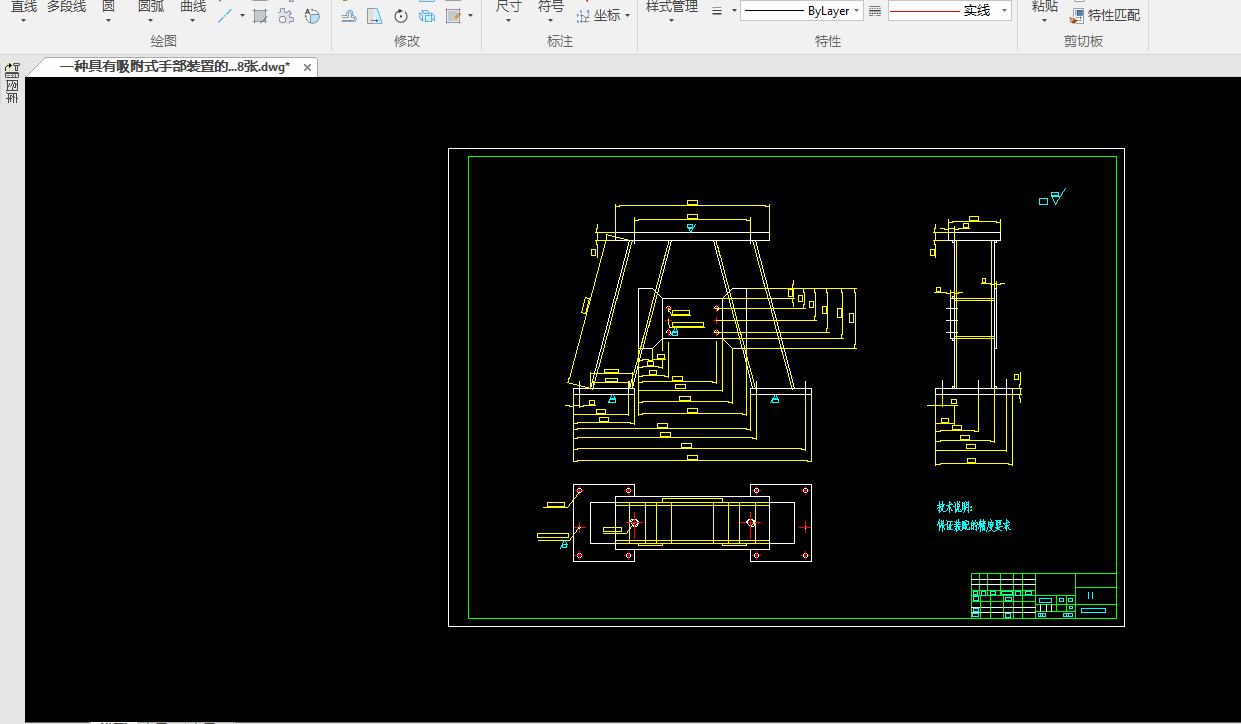This screenshot has width=1241, height=724.
Task: Click the diagonal line tool icon
Action: click(x=226, y=16)
